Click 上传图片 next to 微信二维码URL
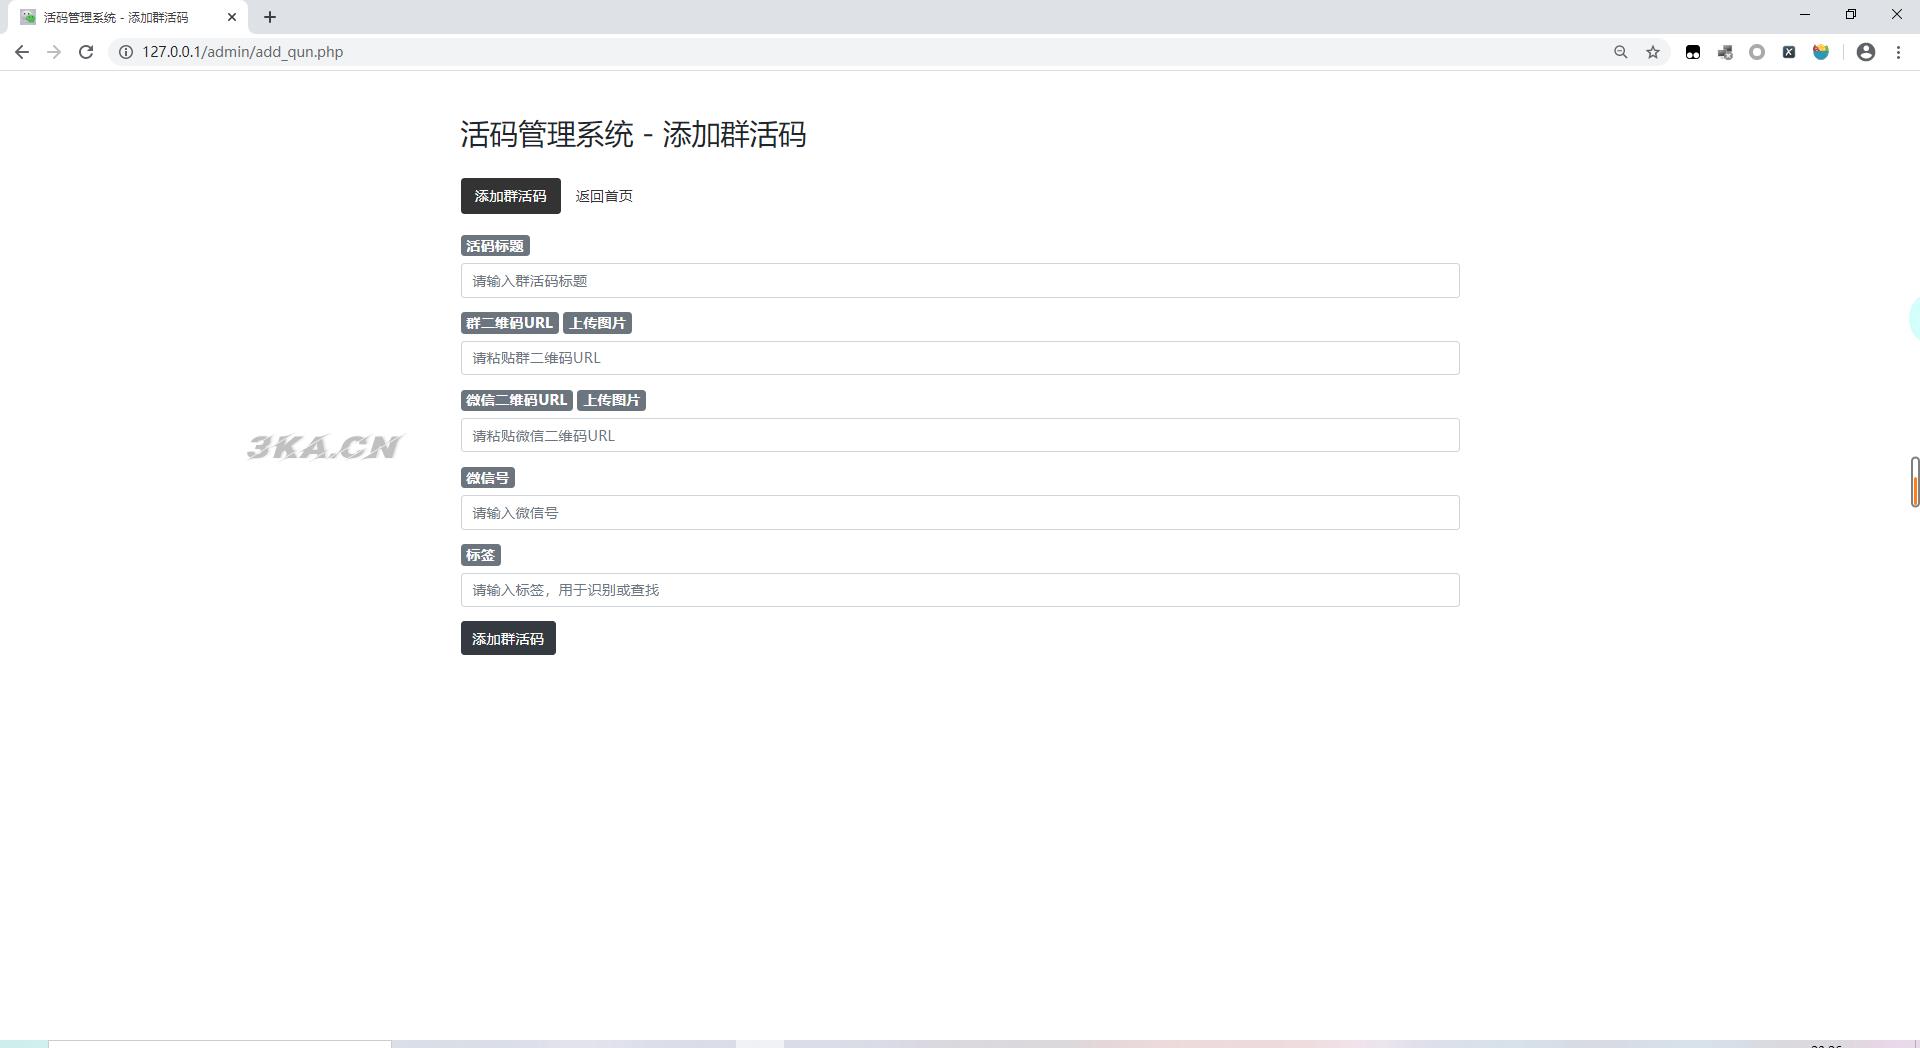The height and width of the screenshot is (1048, 1920). (612, 400)
